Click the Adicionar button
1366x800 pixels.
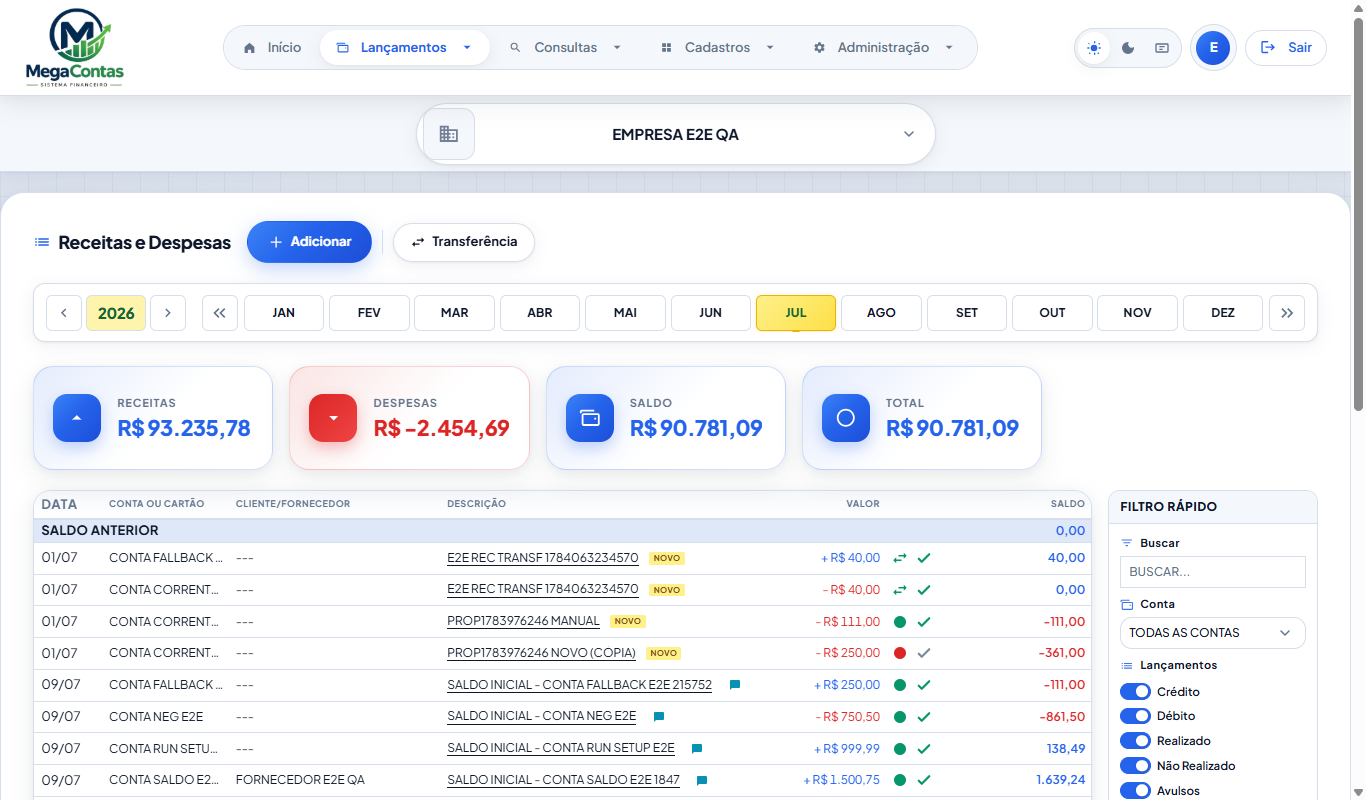pos(310,242)
